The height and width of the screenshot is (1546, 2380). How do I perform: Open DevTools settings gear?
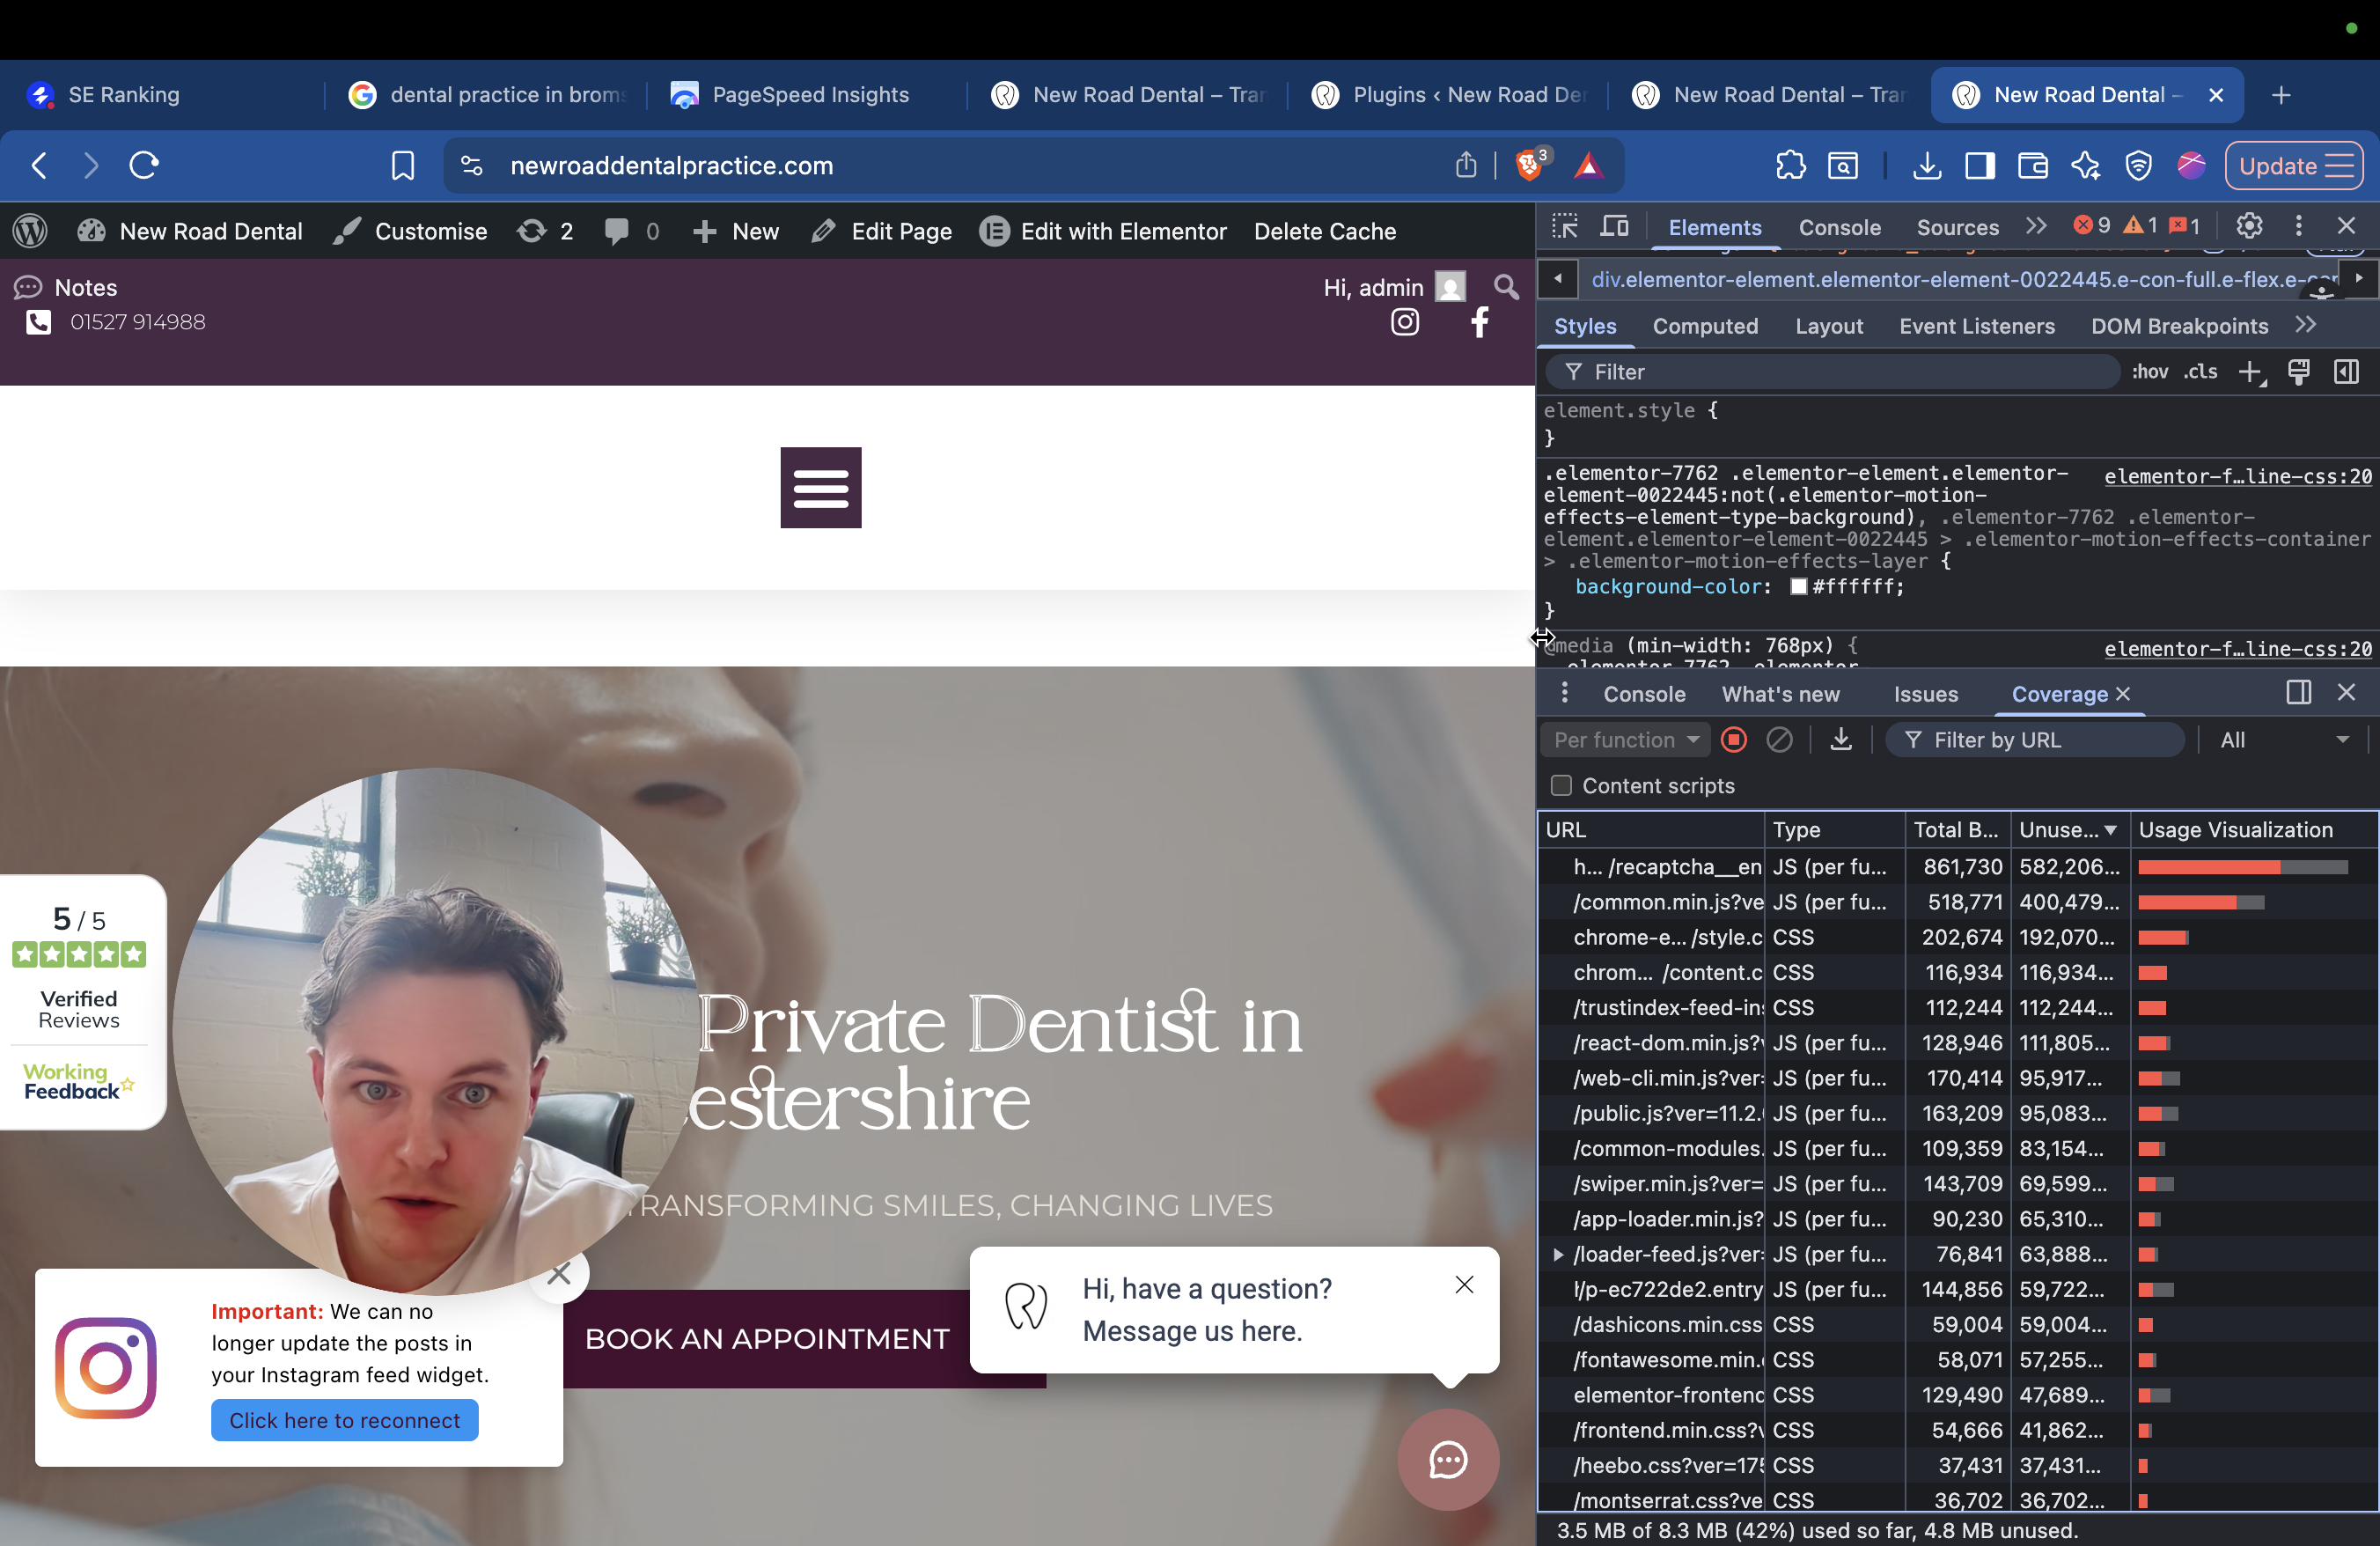point(2249,227)
